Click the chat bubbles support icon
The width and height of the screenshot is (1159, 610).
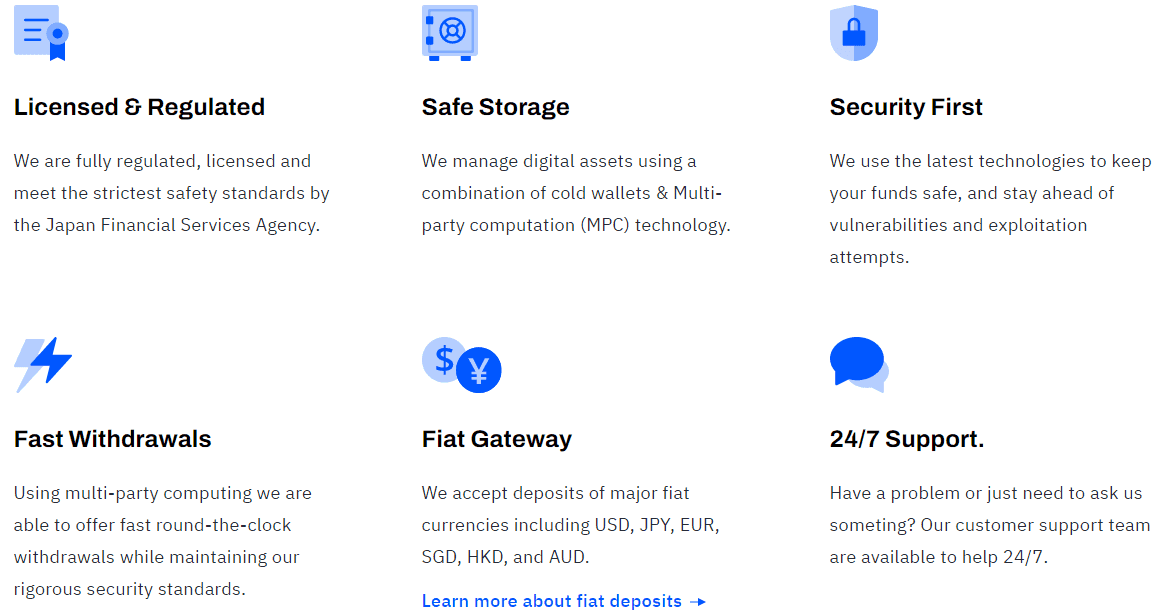pyautogui.click(x=859, y=365)
